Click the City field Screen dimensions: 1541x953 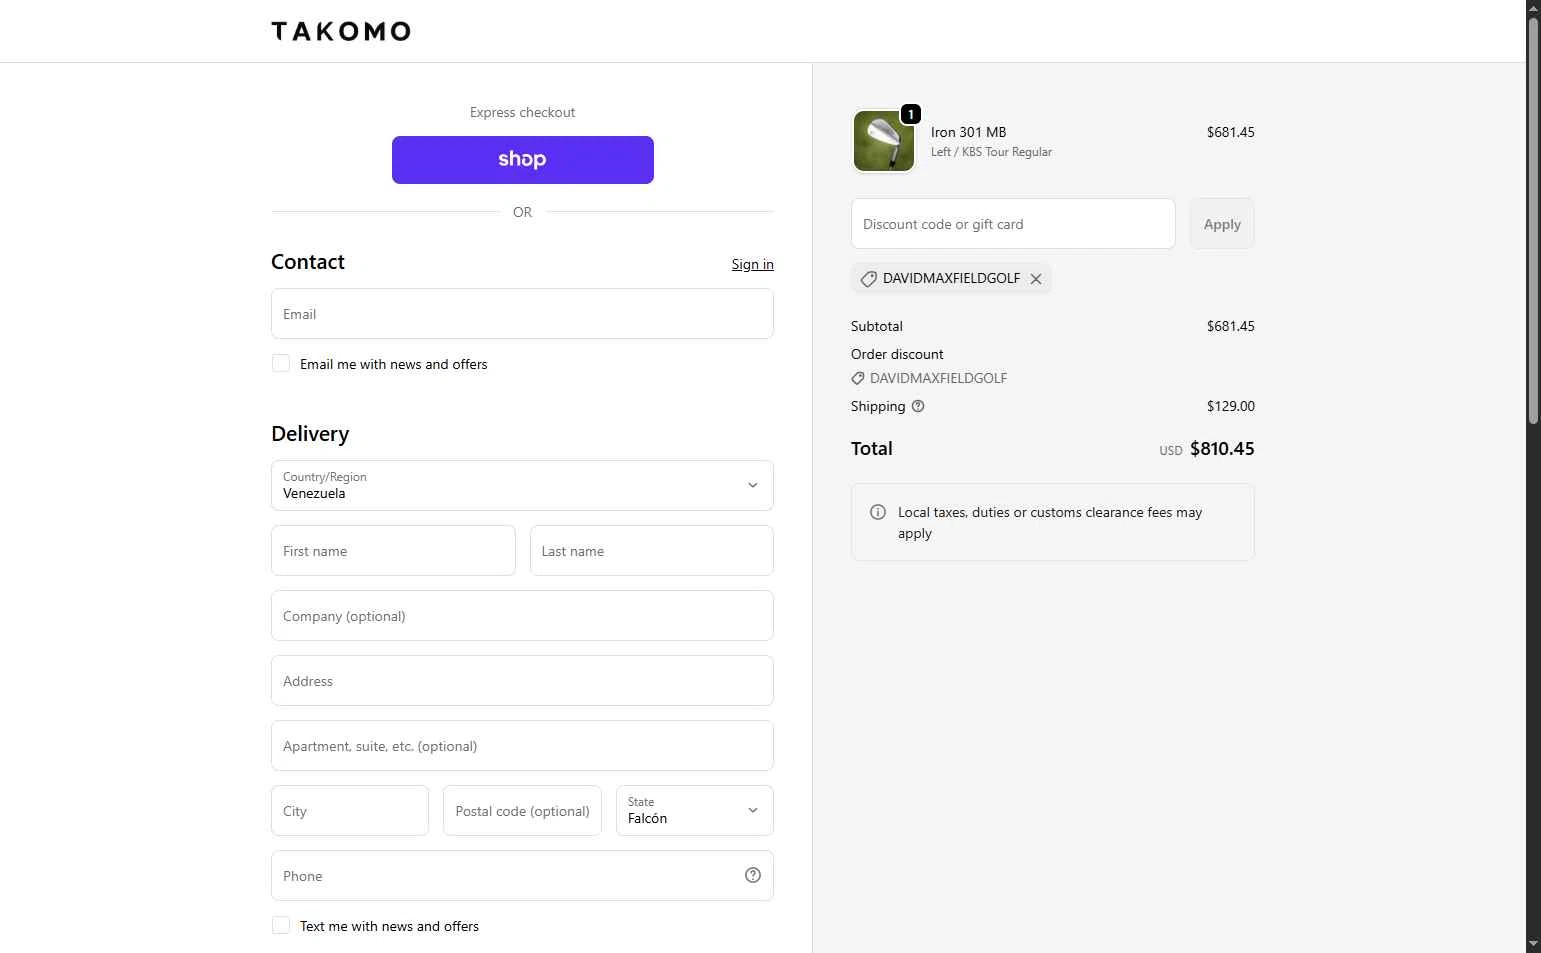pos(350,811)
